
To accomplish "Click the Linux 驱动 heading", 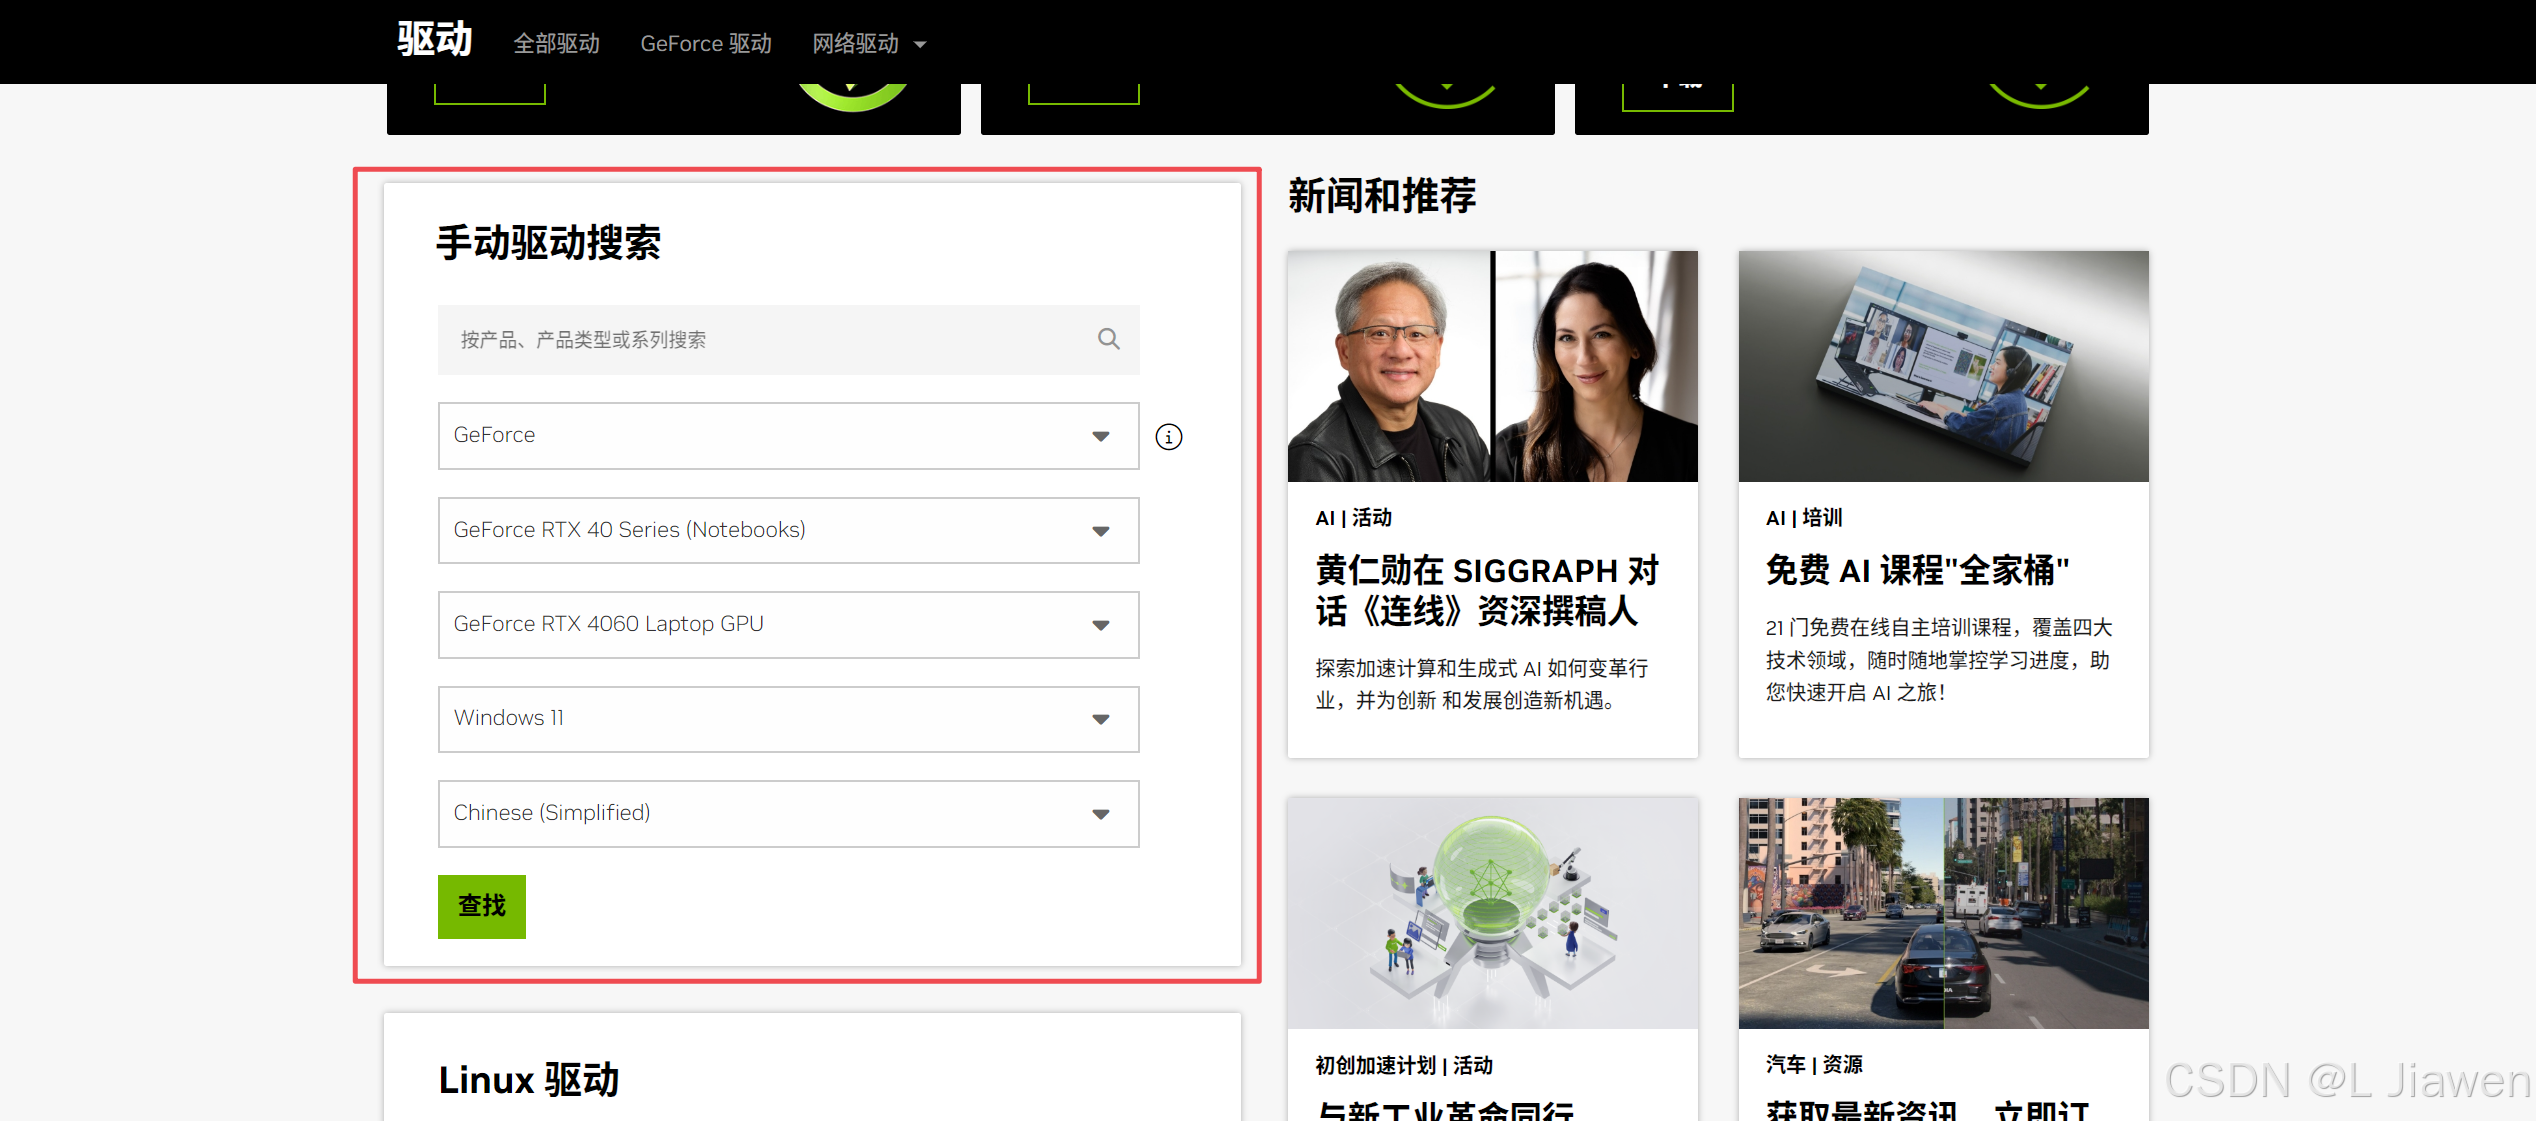I will [x=529, y=1081].
